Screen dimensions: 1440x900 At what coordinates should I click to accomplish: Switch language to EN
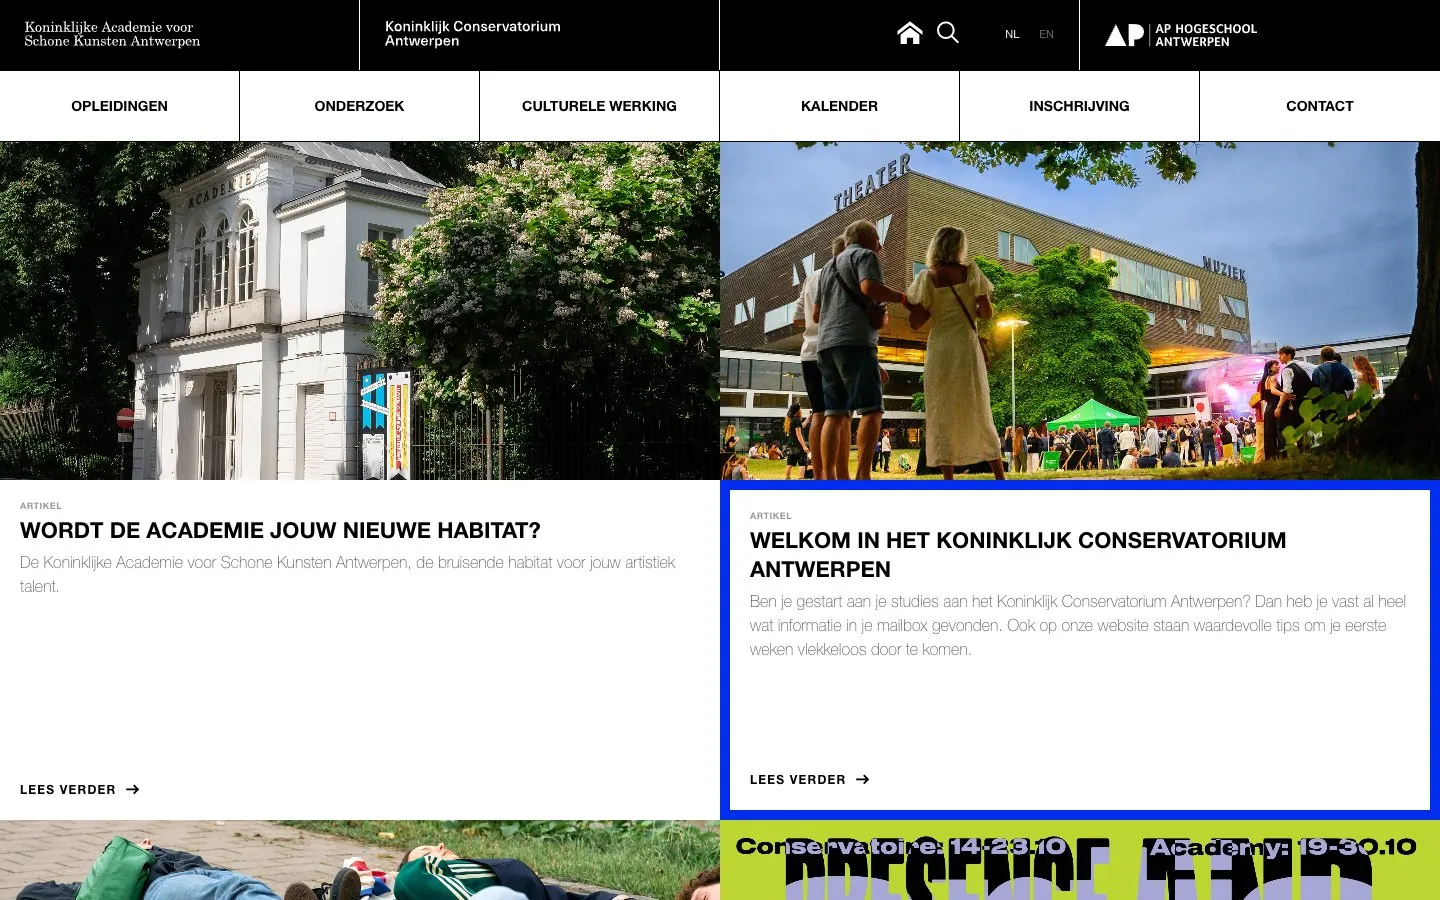pyautogui.click(x=1047, y=34)
